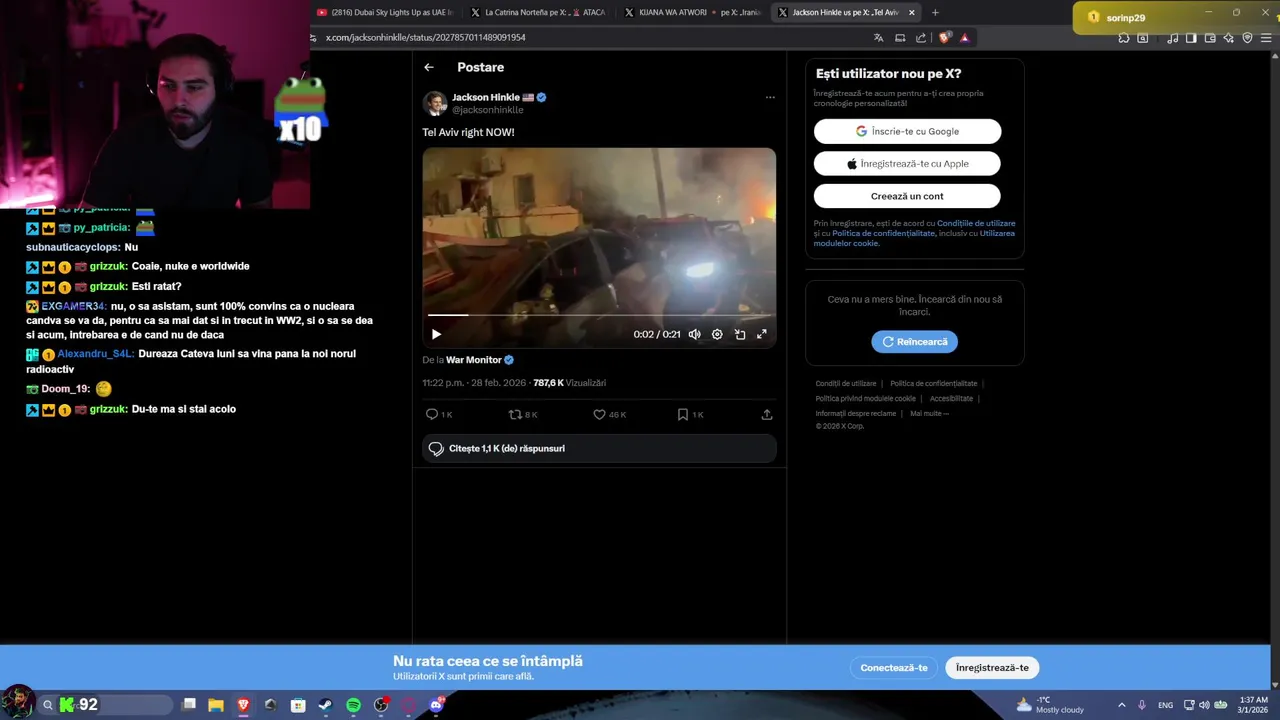
Task: Click Înregistrează-te in the bottom banner
Action: (992, 668)
